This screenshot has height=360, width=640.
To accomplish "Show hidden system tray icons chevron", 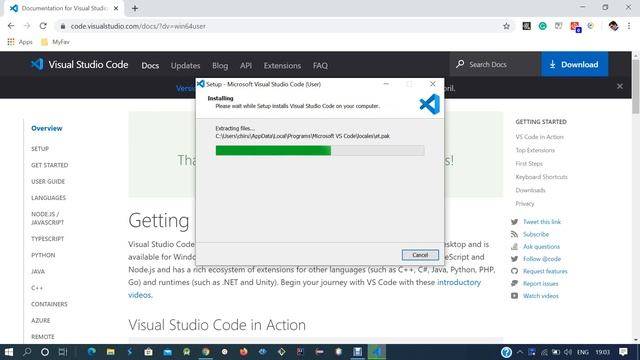I will 520,352.
